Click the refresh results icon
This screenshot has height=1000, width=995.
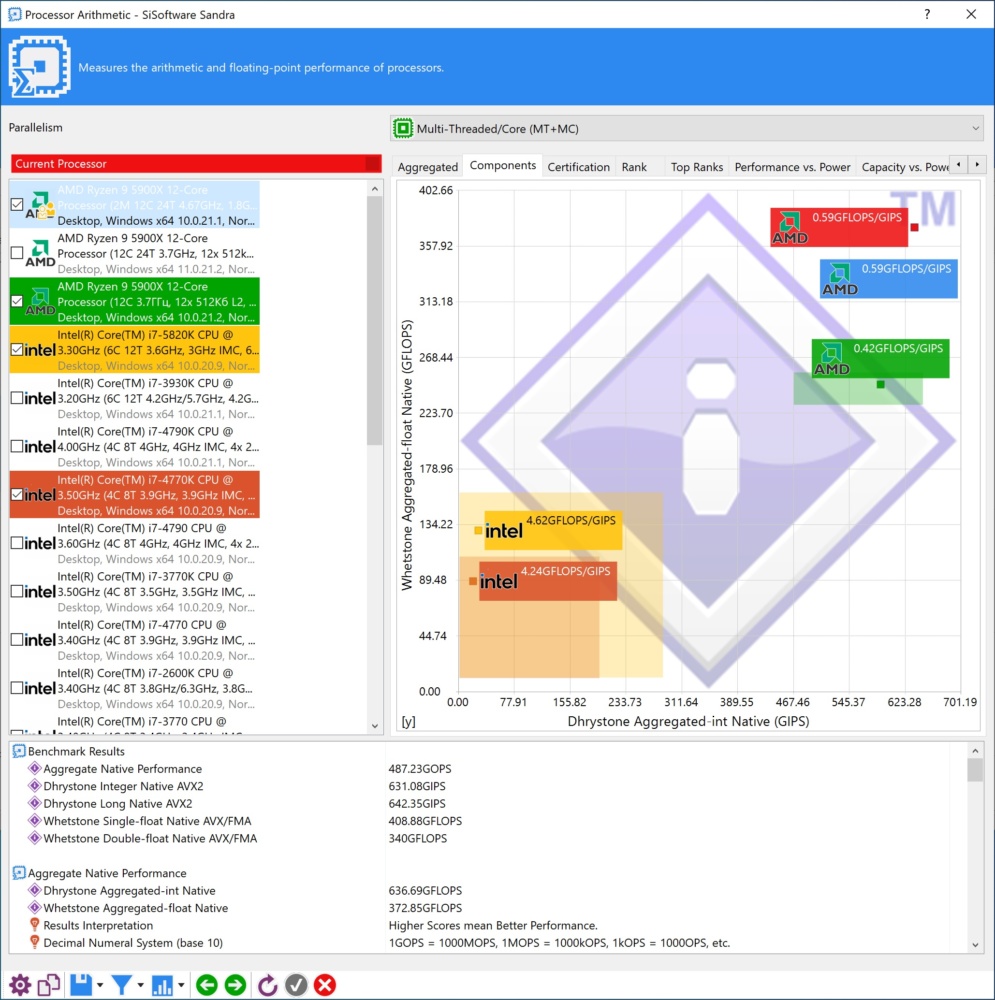click(x=267, y=985)
